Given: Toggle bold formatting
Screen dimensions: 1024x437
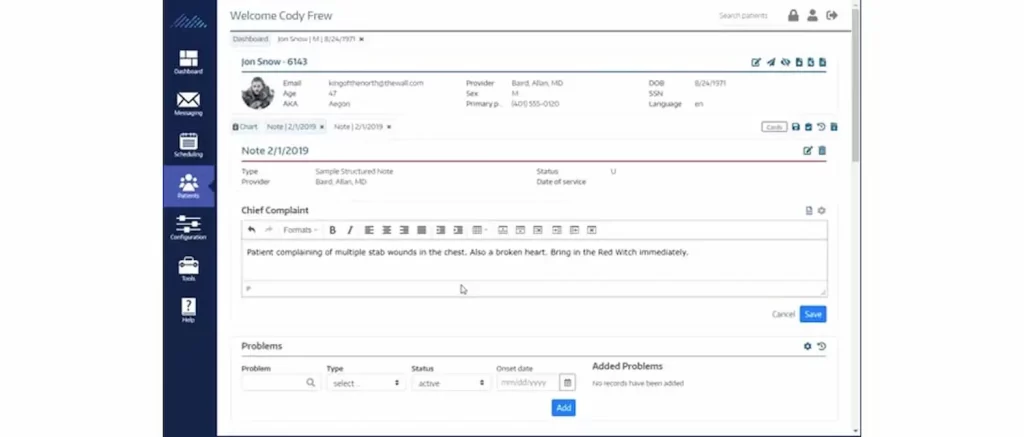Looking at the screenshot, I should point(332,230).
